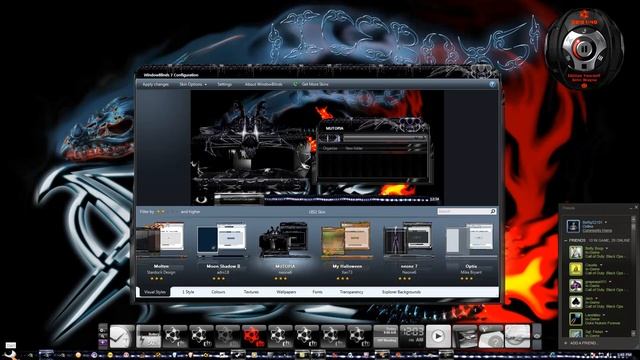Switch to the Visual Styles tab

[x=155, y=292]
